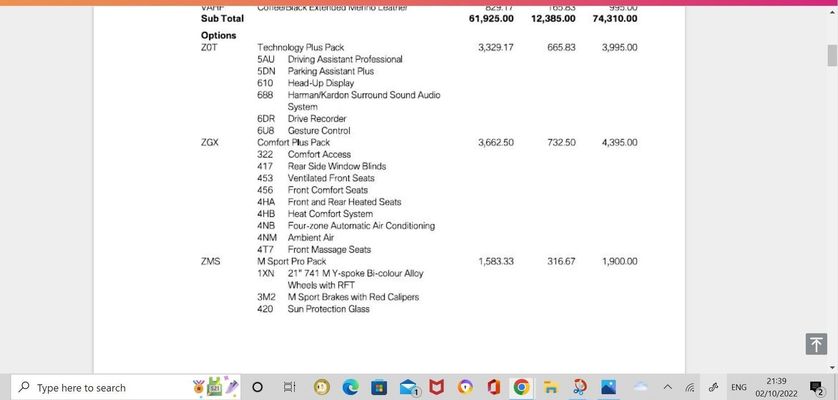The image size is (838, 400).
Task: Click the 'Technology Plus Pack' text
Action: point(300,48)
